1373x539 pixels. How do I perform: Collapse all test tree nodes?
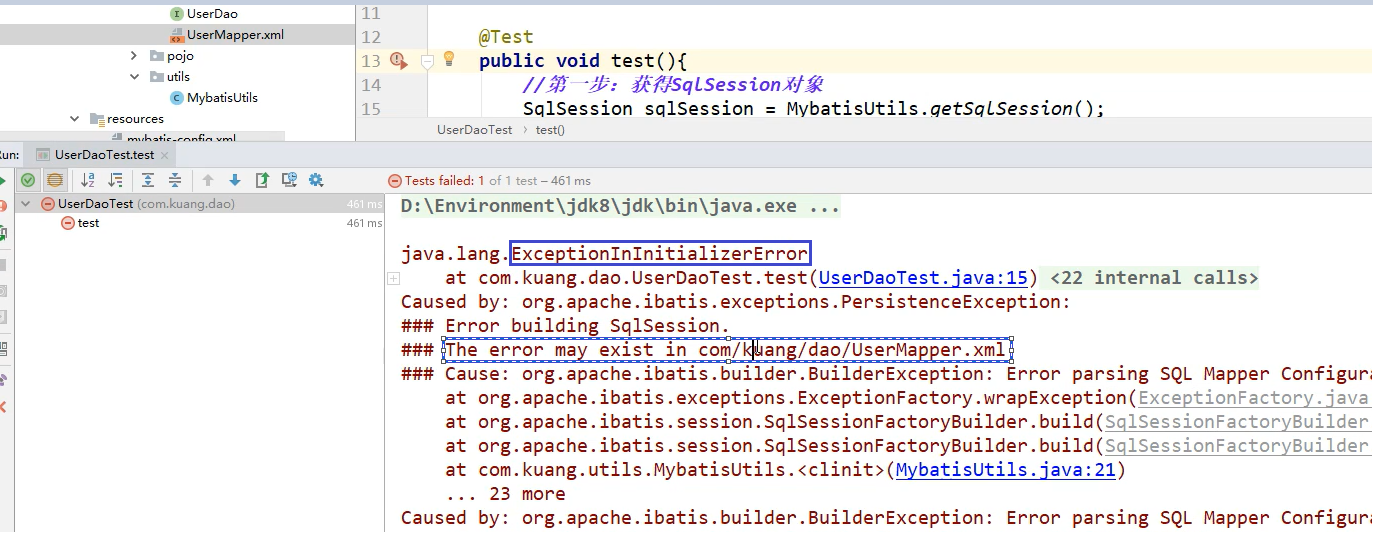click(175, 180)
